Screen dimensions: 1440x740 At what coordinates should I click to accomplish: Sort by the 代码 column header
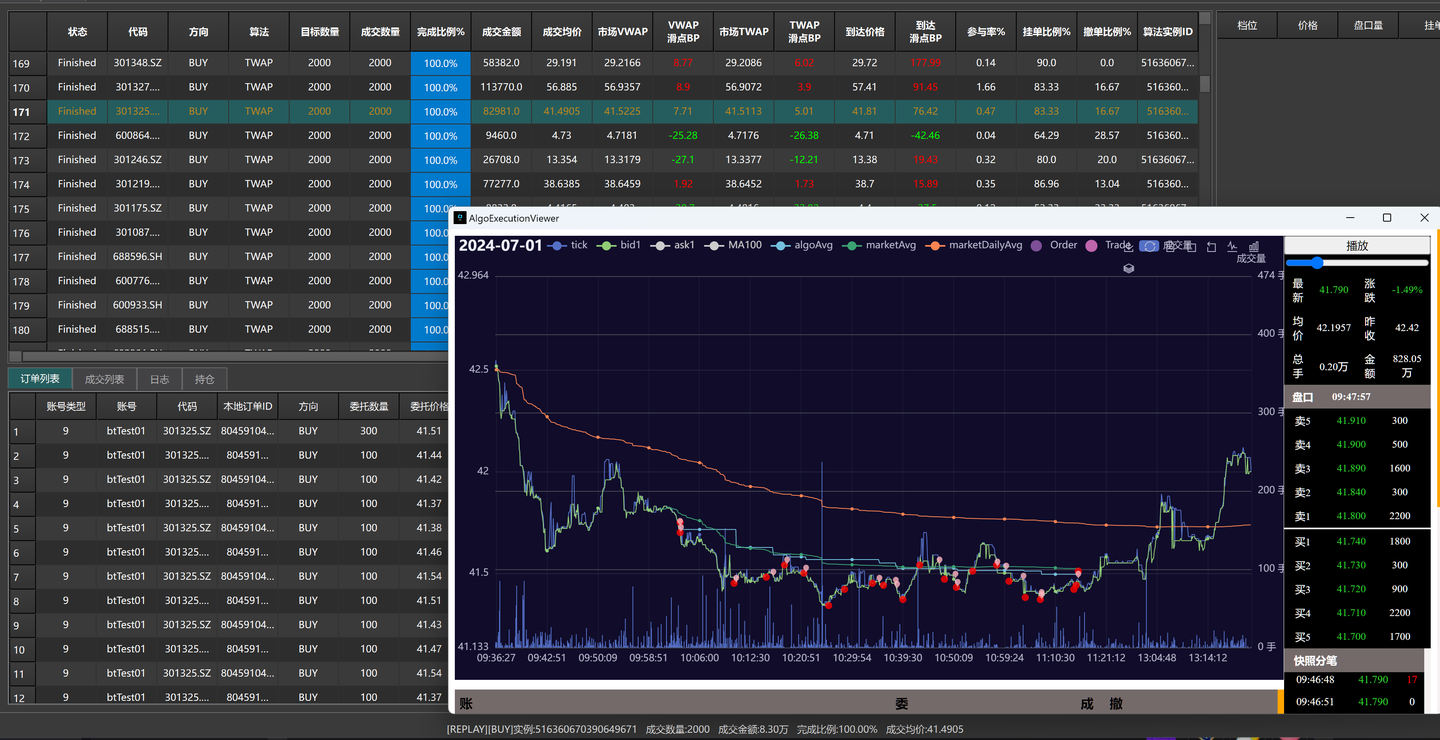tap(138, 32)
